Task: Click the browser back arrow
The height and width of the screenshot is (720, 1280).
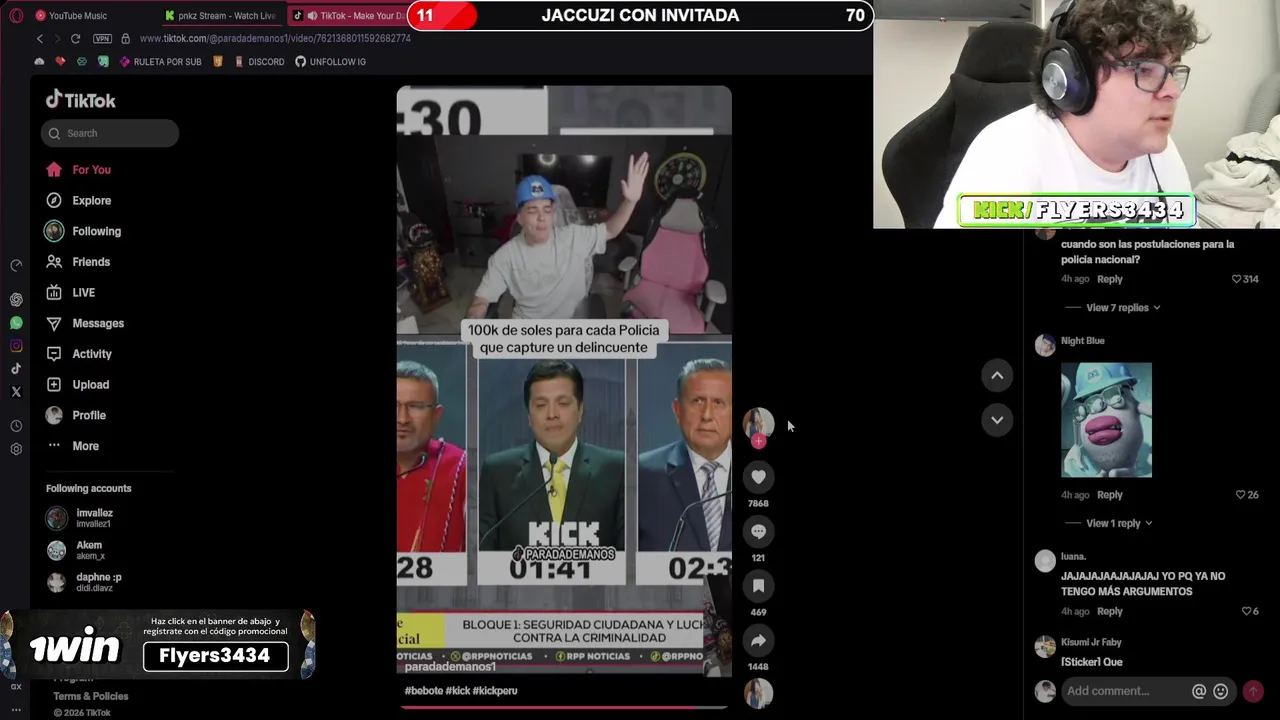Action: point(40,38)
